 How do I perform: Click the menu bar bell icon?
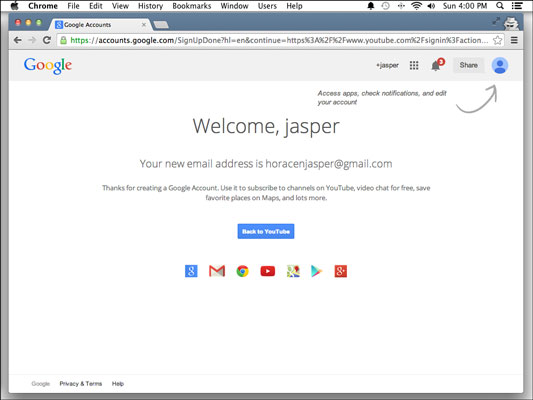point(371,6)
